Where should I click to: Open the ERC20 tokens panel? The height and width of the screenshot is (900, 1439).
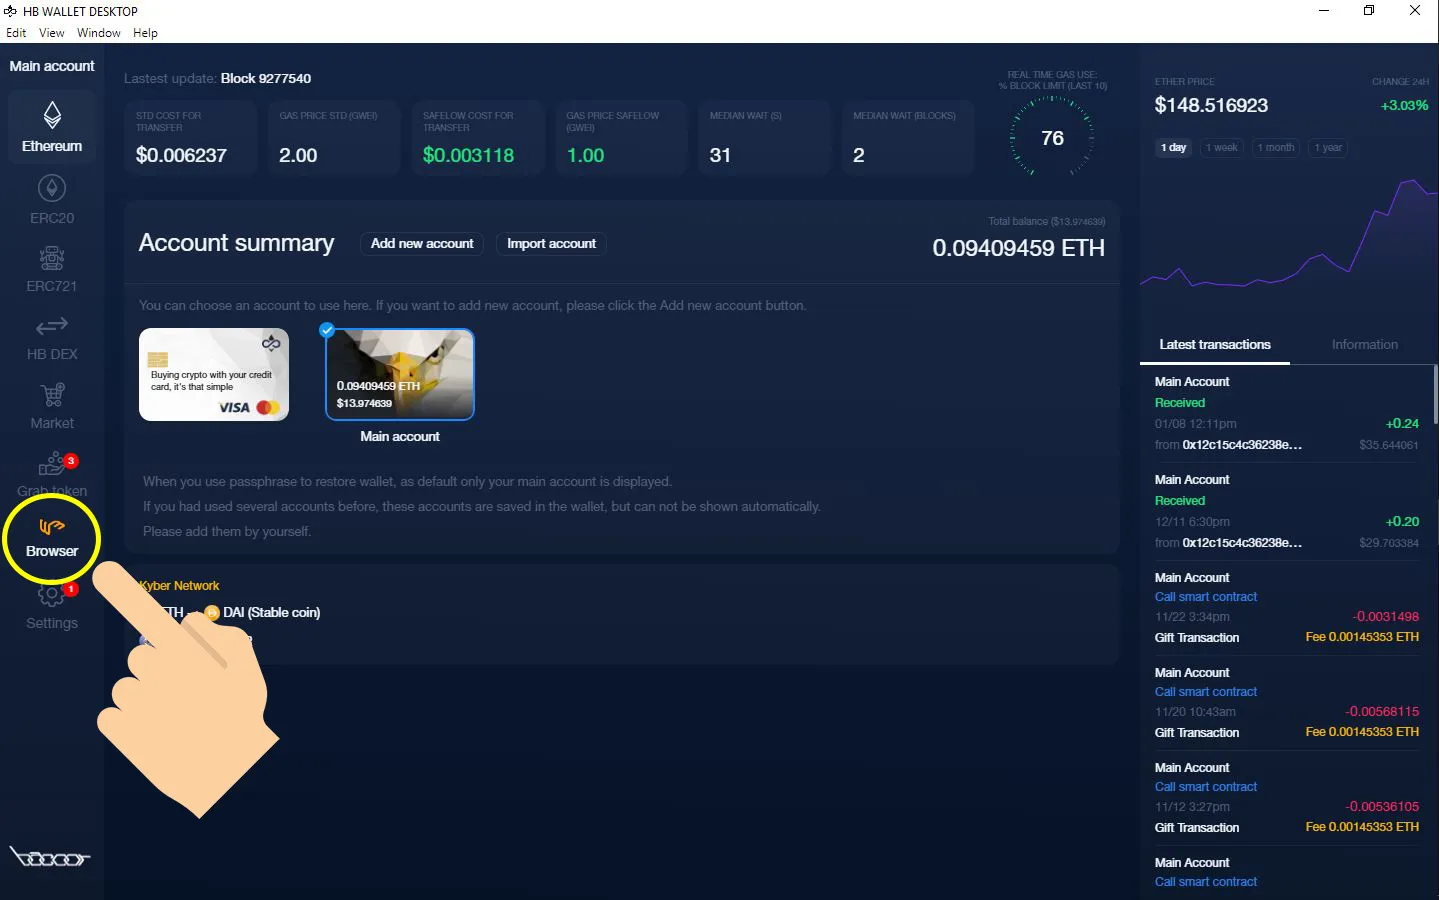[x=51, y=196]
